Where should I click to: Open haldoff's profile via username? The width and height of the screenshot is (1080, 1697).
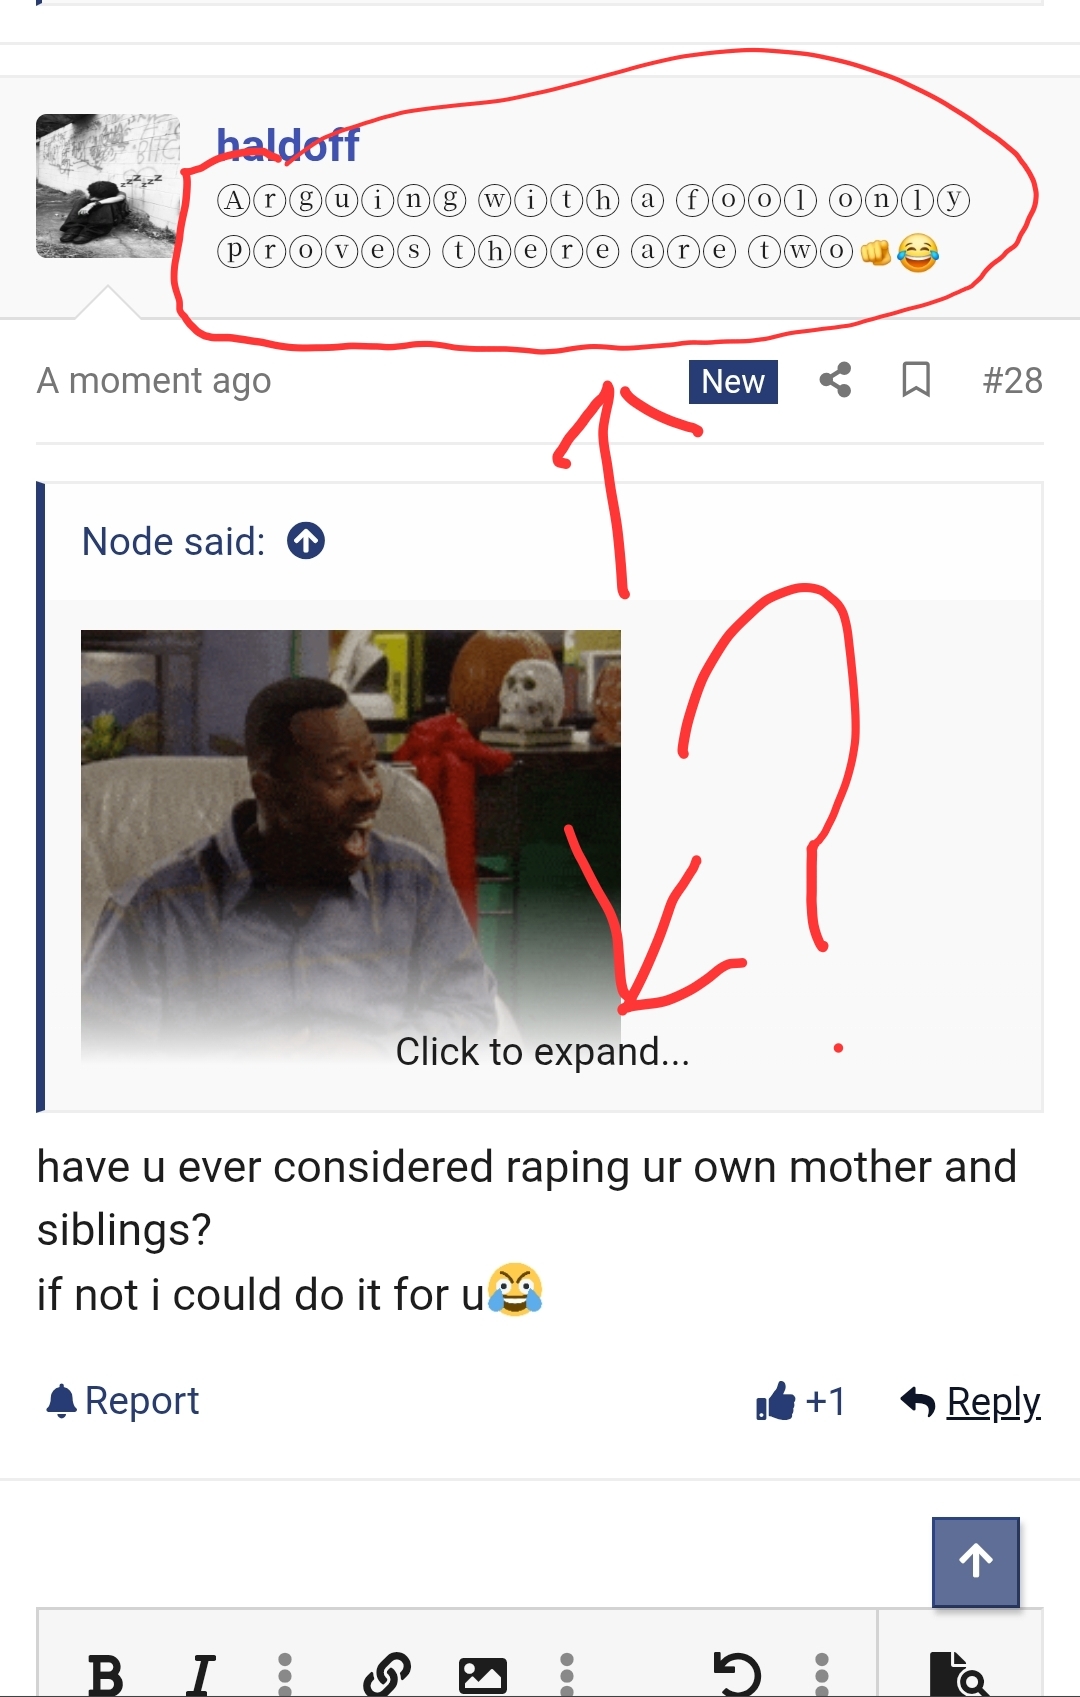point(288,146)
